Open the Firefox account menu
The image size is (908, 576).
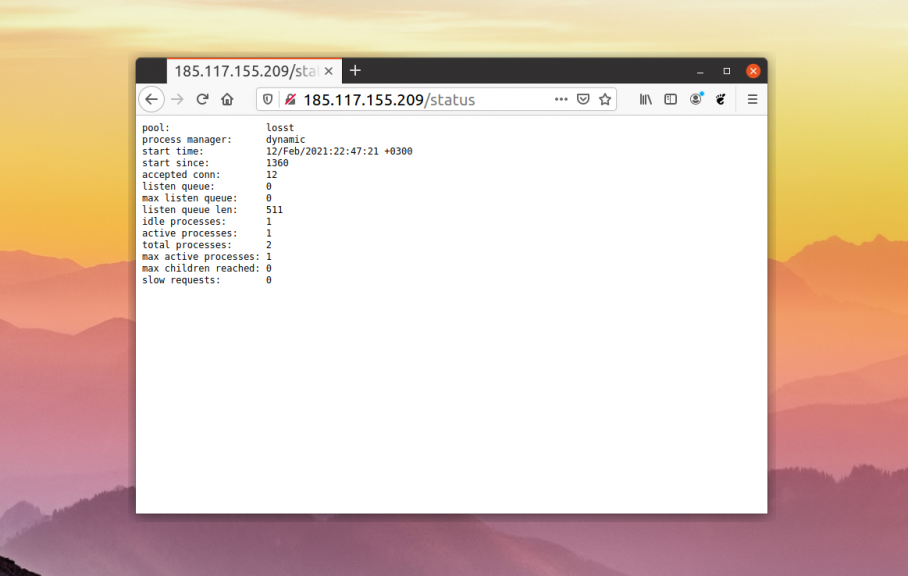coord(696,100)
